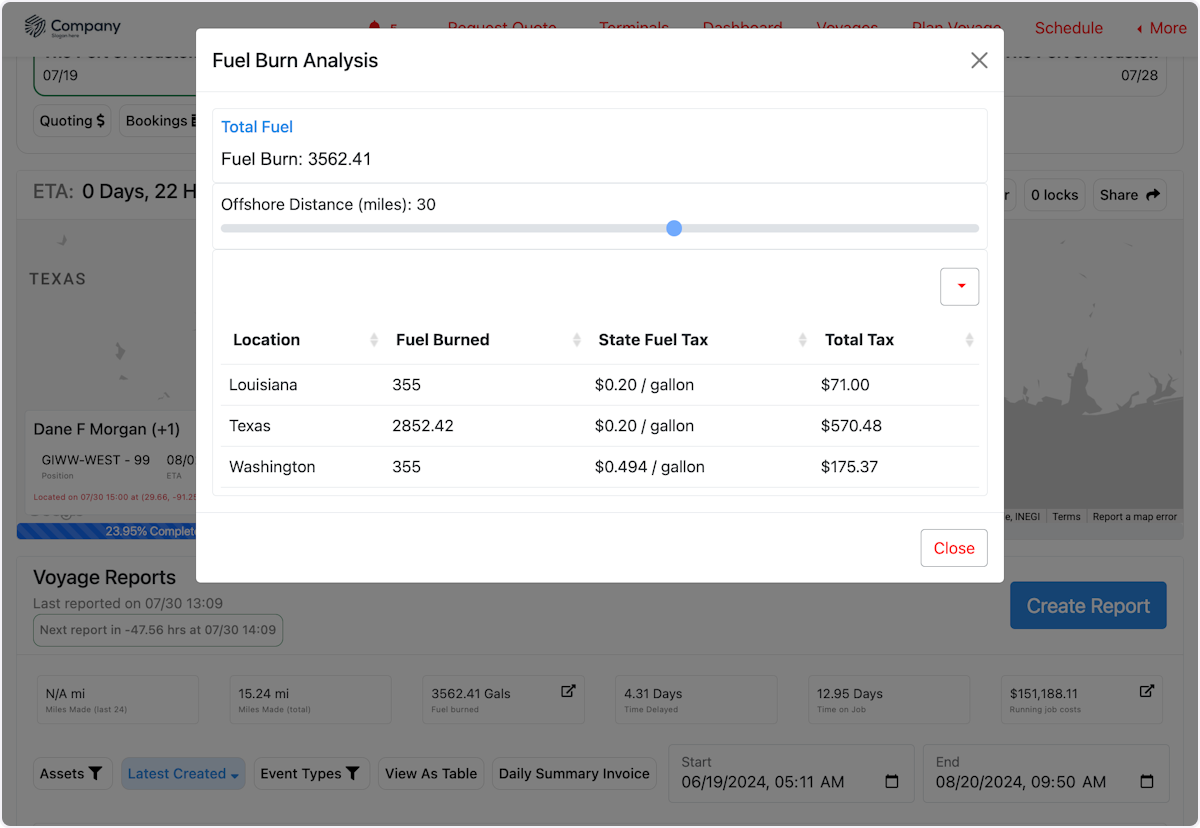Open the Assets filter
The image size is (1200, 828).
(x=72, y=773)
